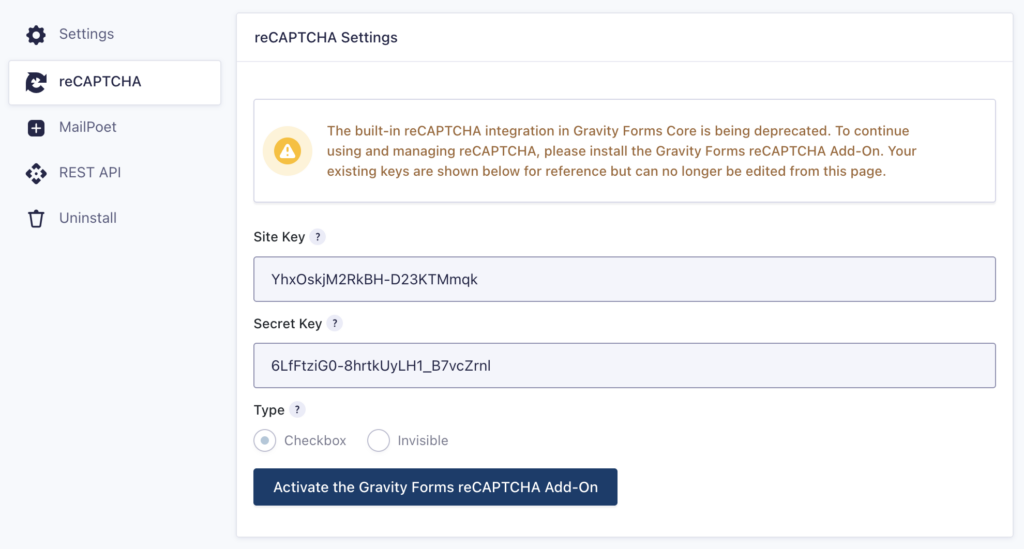This screenshot has height=549, width=1024.
Task: Click the Site Key input field
Action: 624,279
